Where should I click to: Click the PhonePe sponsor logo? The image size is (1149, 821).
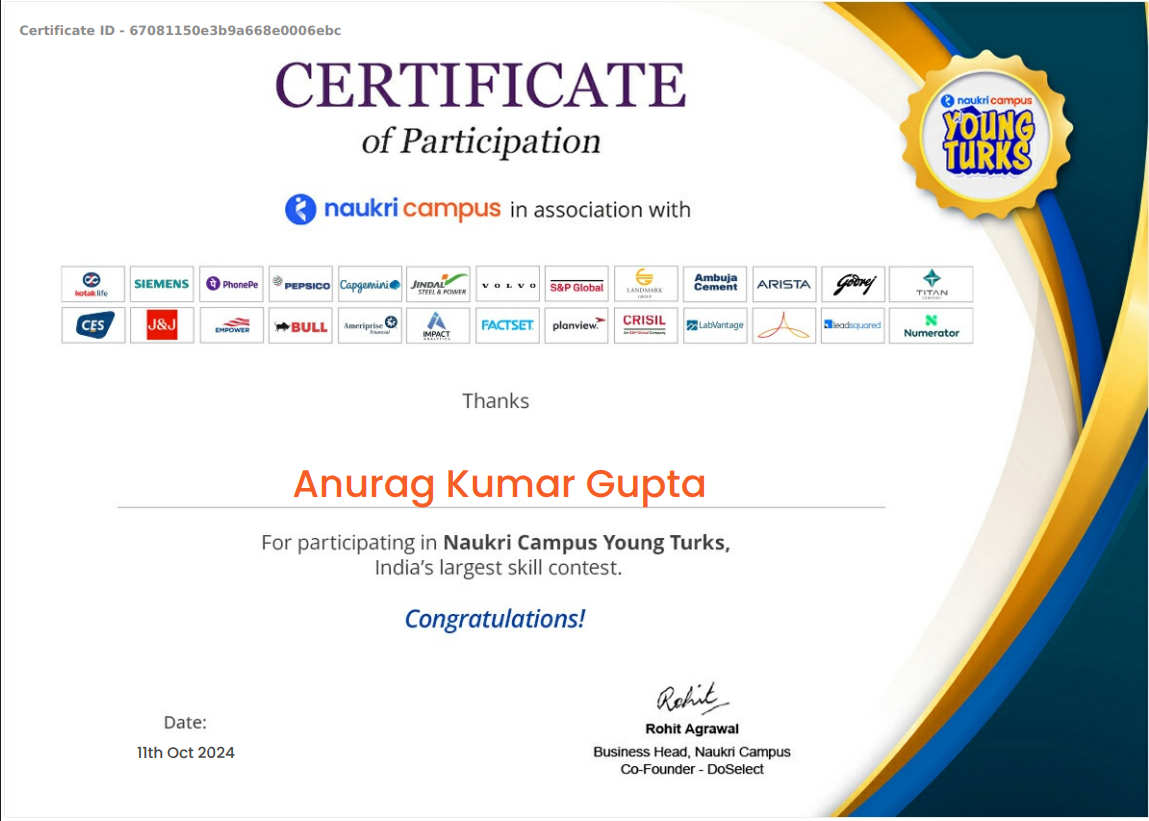click(x=231, y=284)
